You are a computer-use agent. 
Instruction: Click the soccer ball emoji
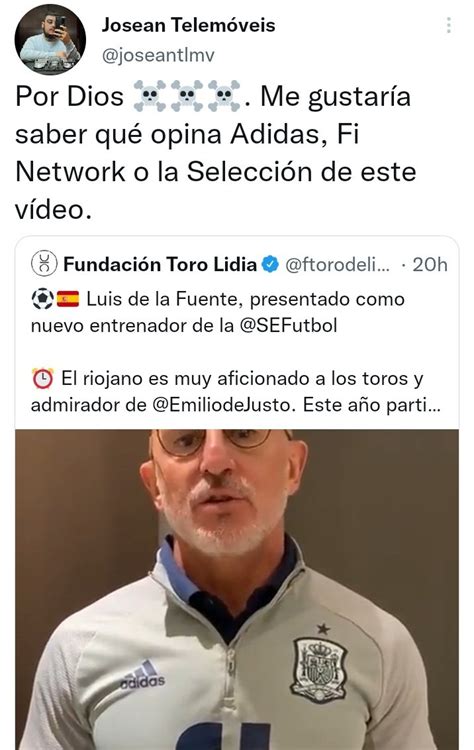42,299
